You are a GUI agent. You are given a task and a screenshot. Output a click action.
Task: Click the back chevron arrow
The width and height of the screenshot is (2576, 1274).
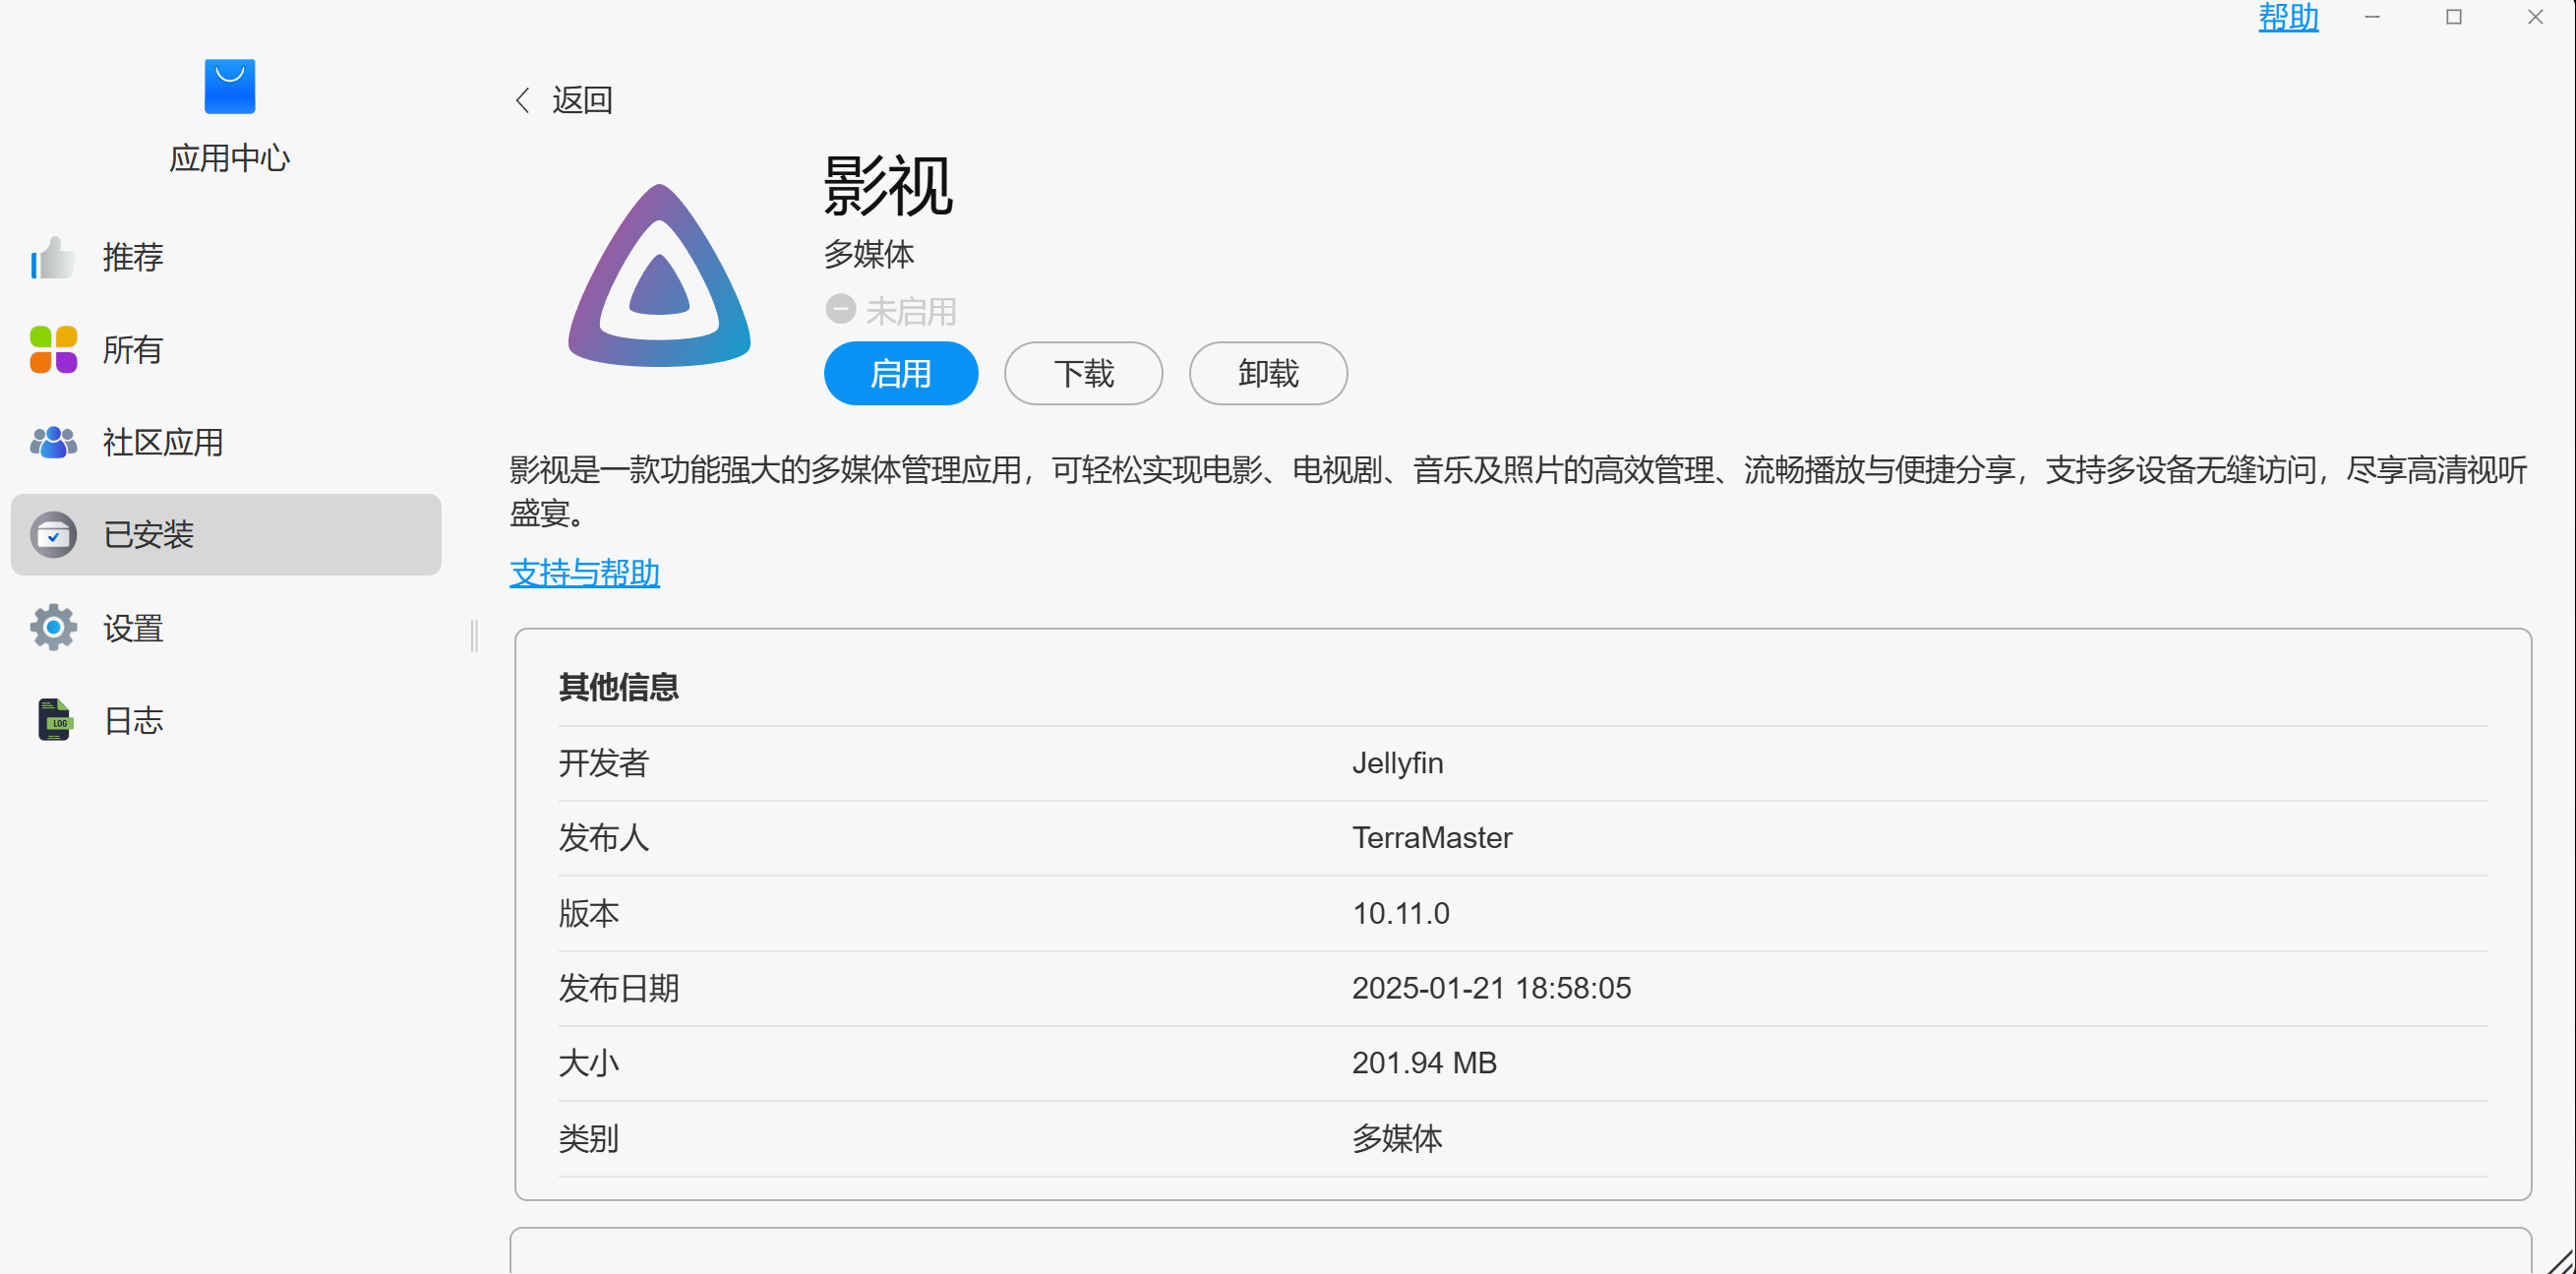coord(522,100)
